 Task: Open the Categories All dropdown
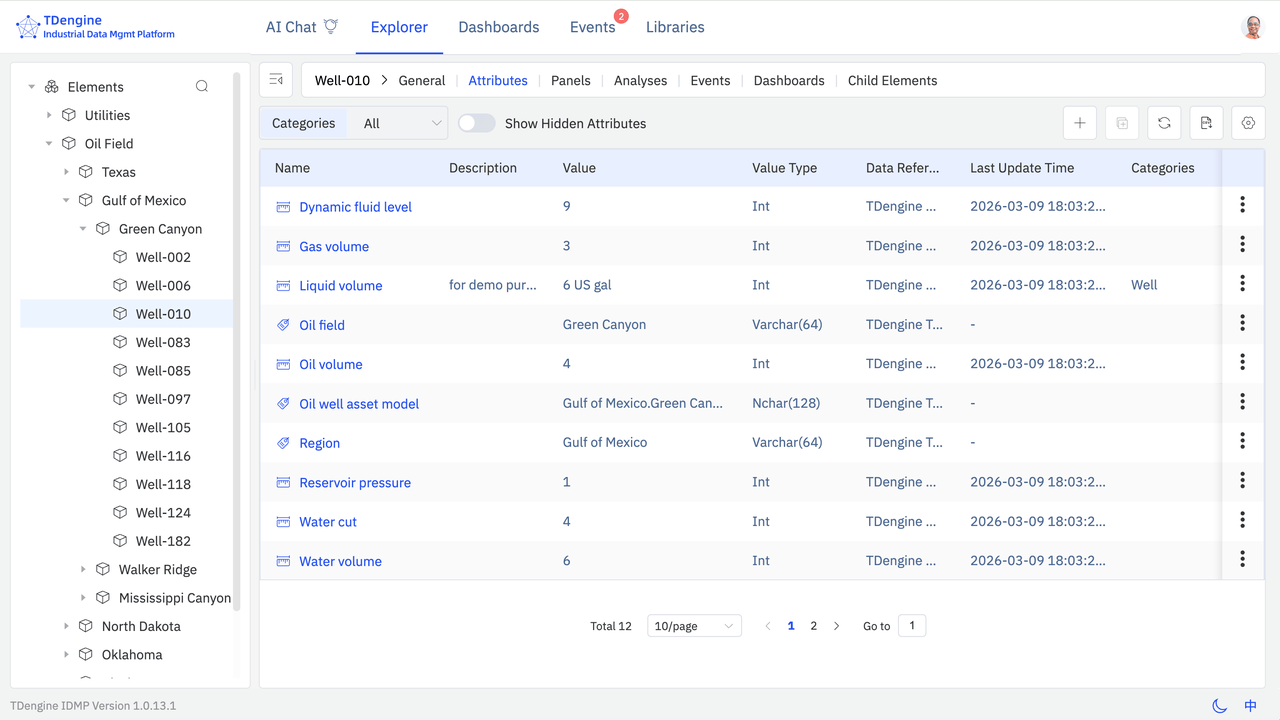(400, 123)
